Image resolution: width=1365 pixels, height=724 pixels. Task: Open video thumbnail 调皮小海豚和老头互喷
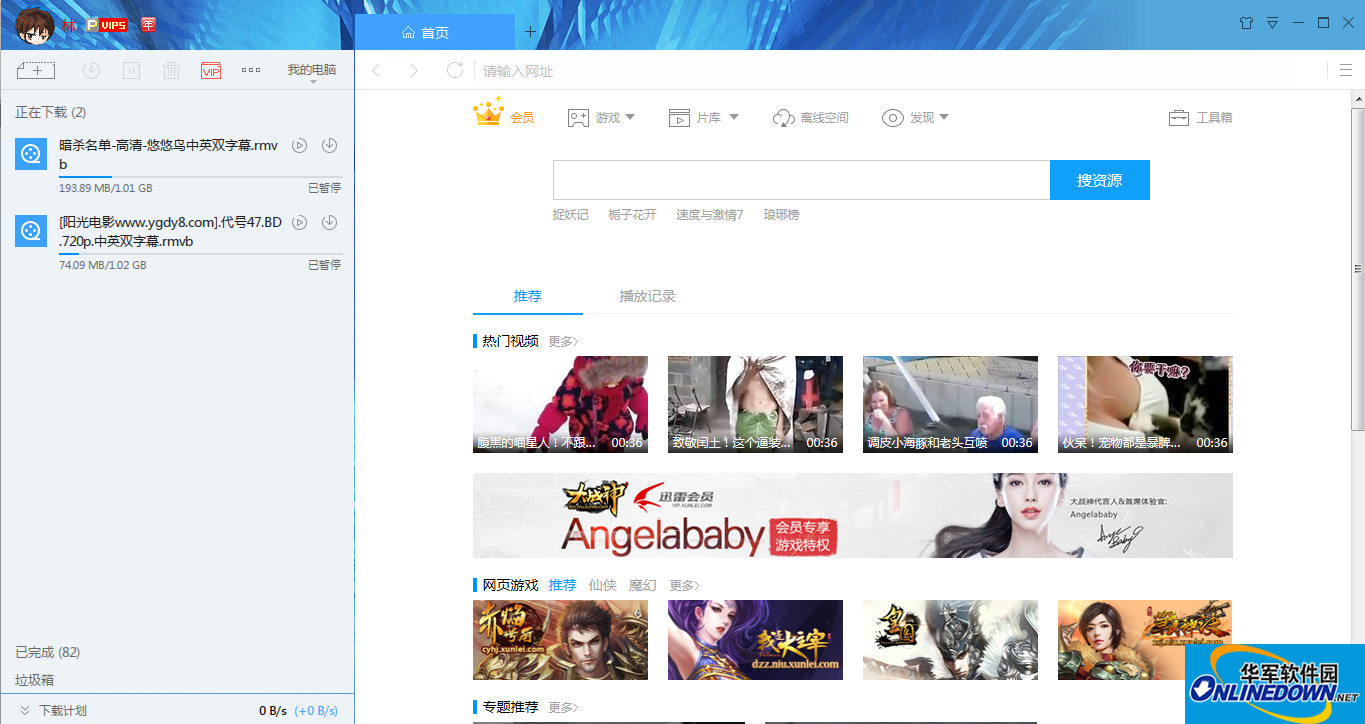(x=950, y=404)
